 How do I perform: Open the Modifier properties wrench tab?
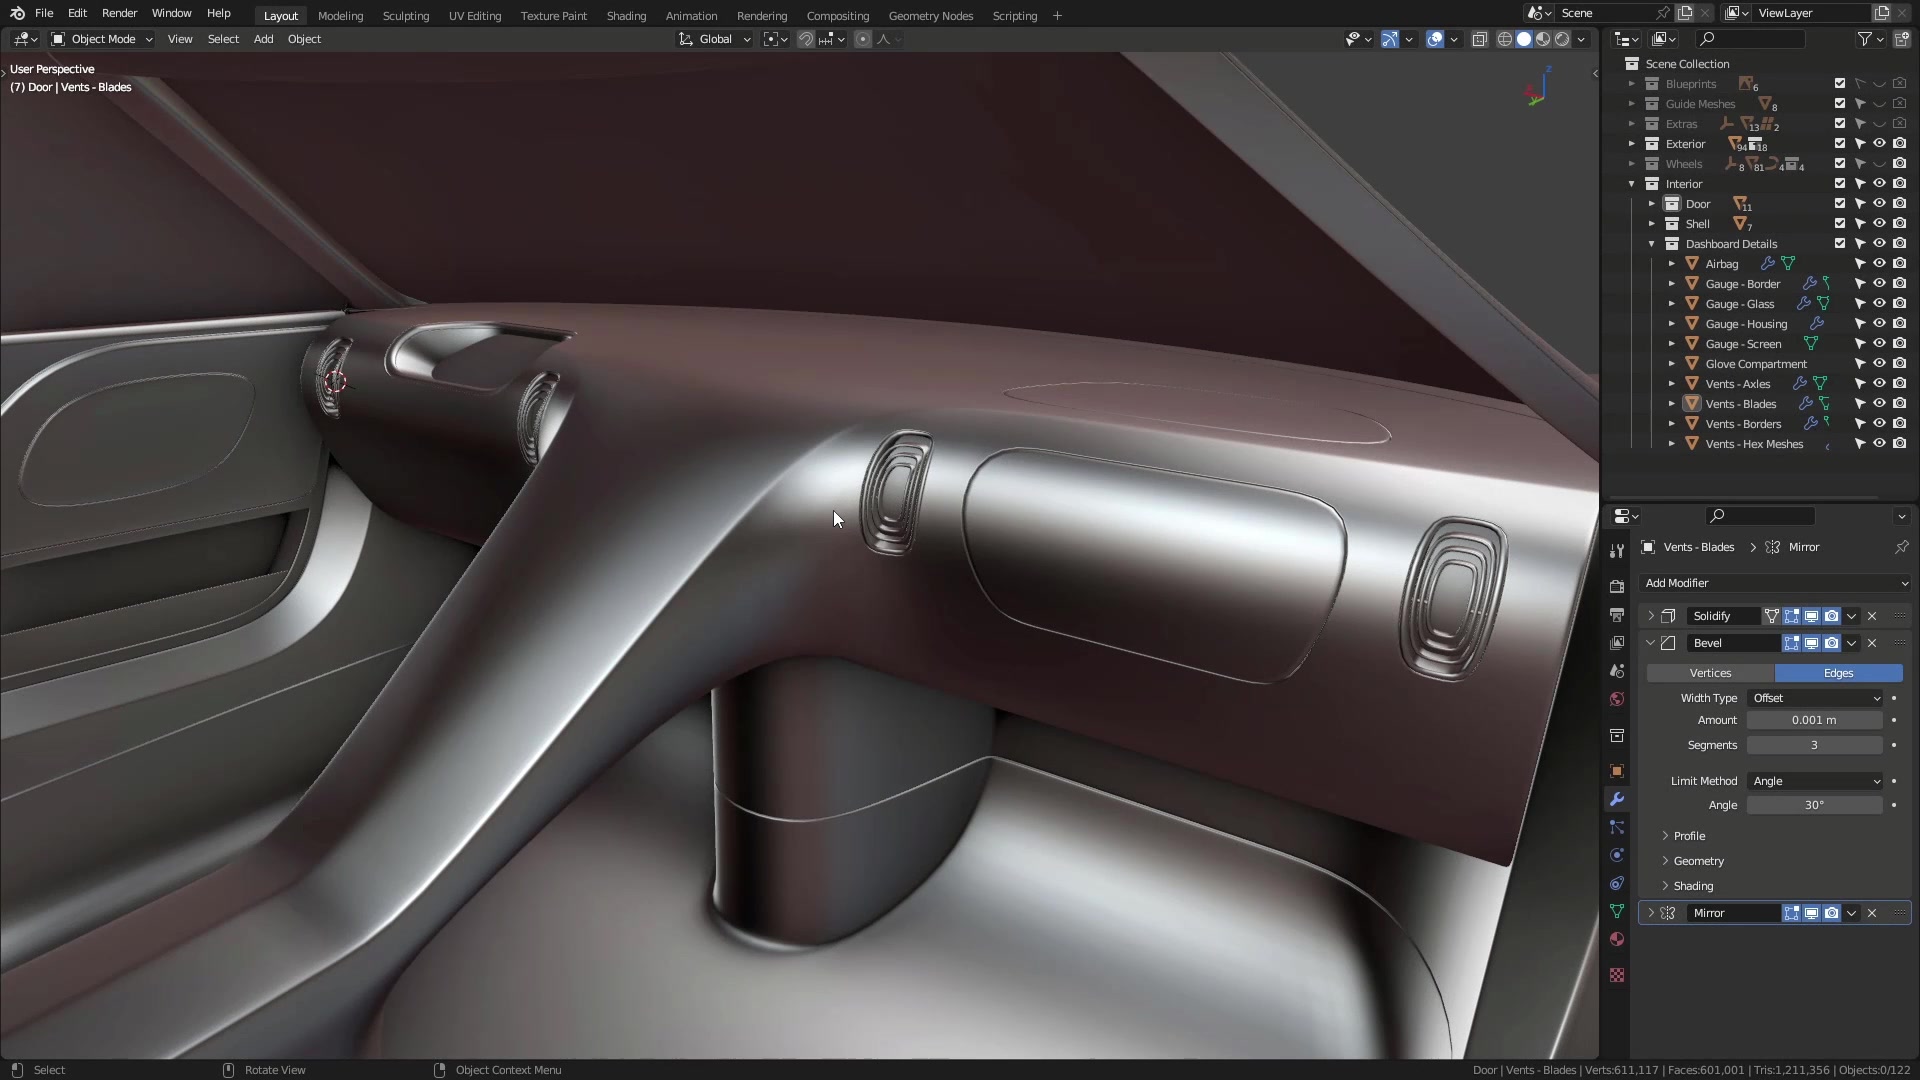[1617, 799]
